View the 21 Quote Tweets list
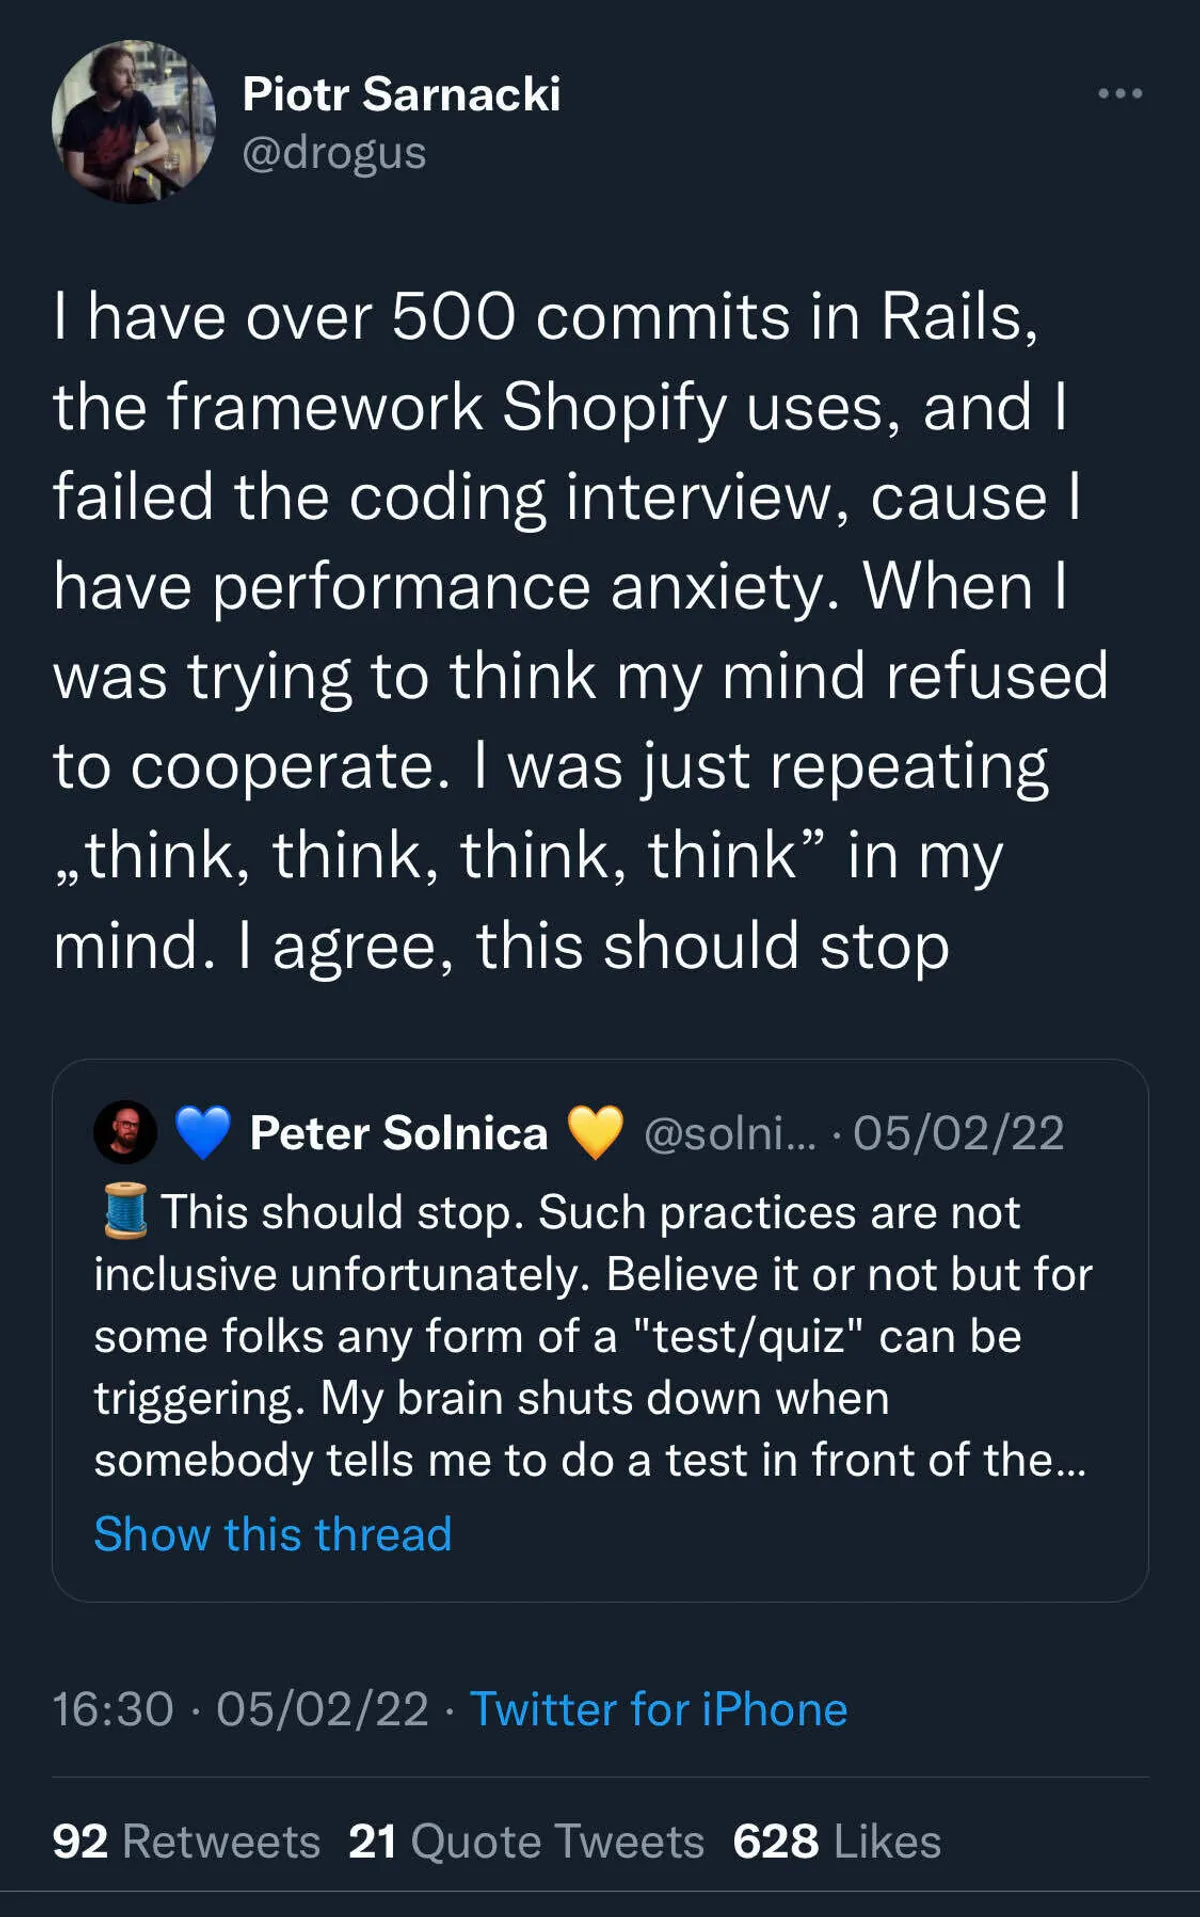The height and width of the screenshot is (1917, 1200). [x=526, y=1841]
